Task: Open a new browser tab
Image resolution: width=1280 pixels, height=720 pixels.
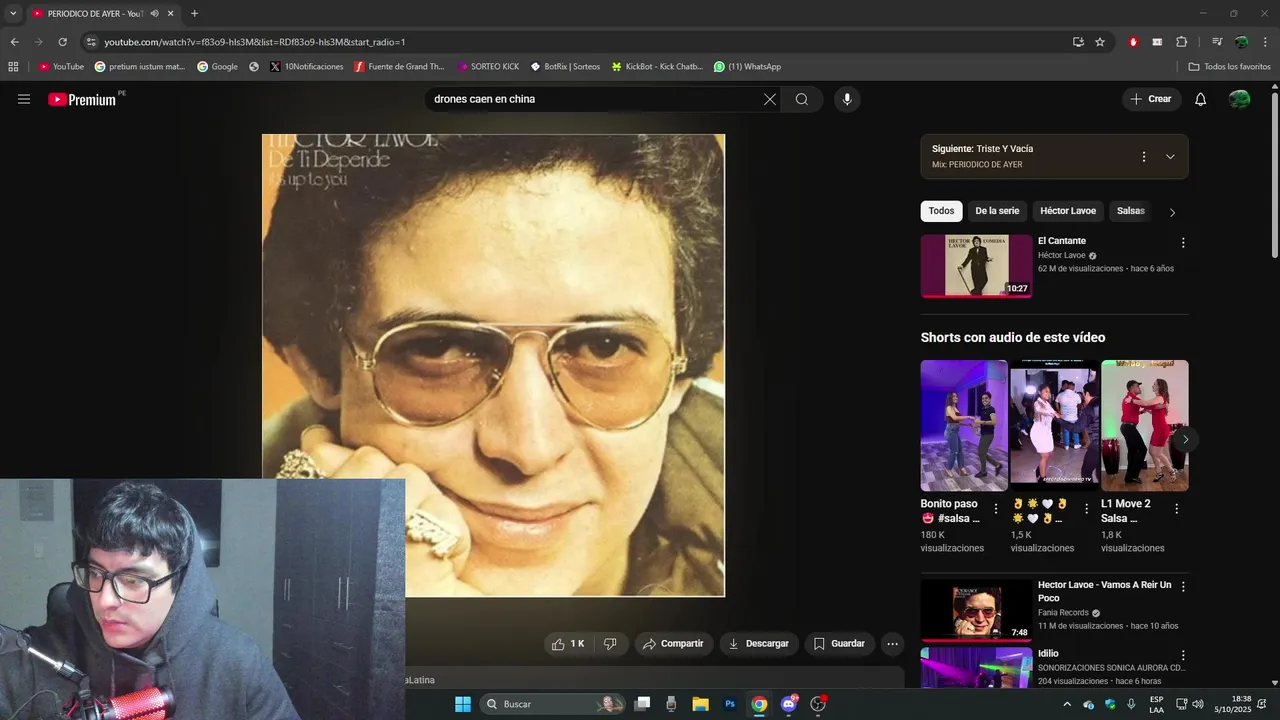Action: coord(194,14)
